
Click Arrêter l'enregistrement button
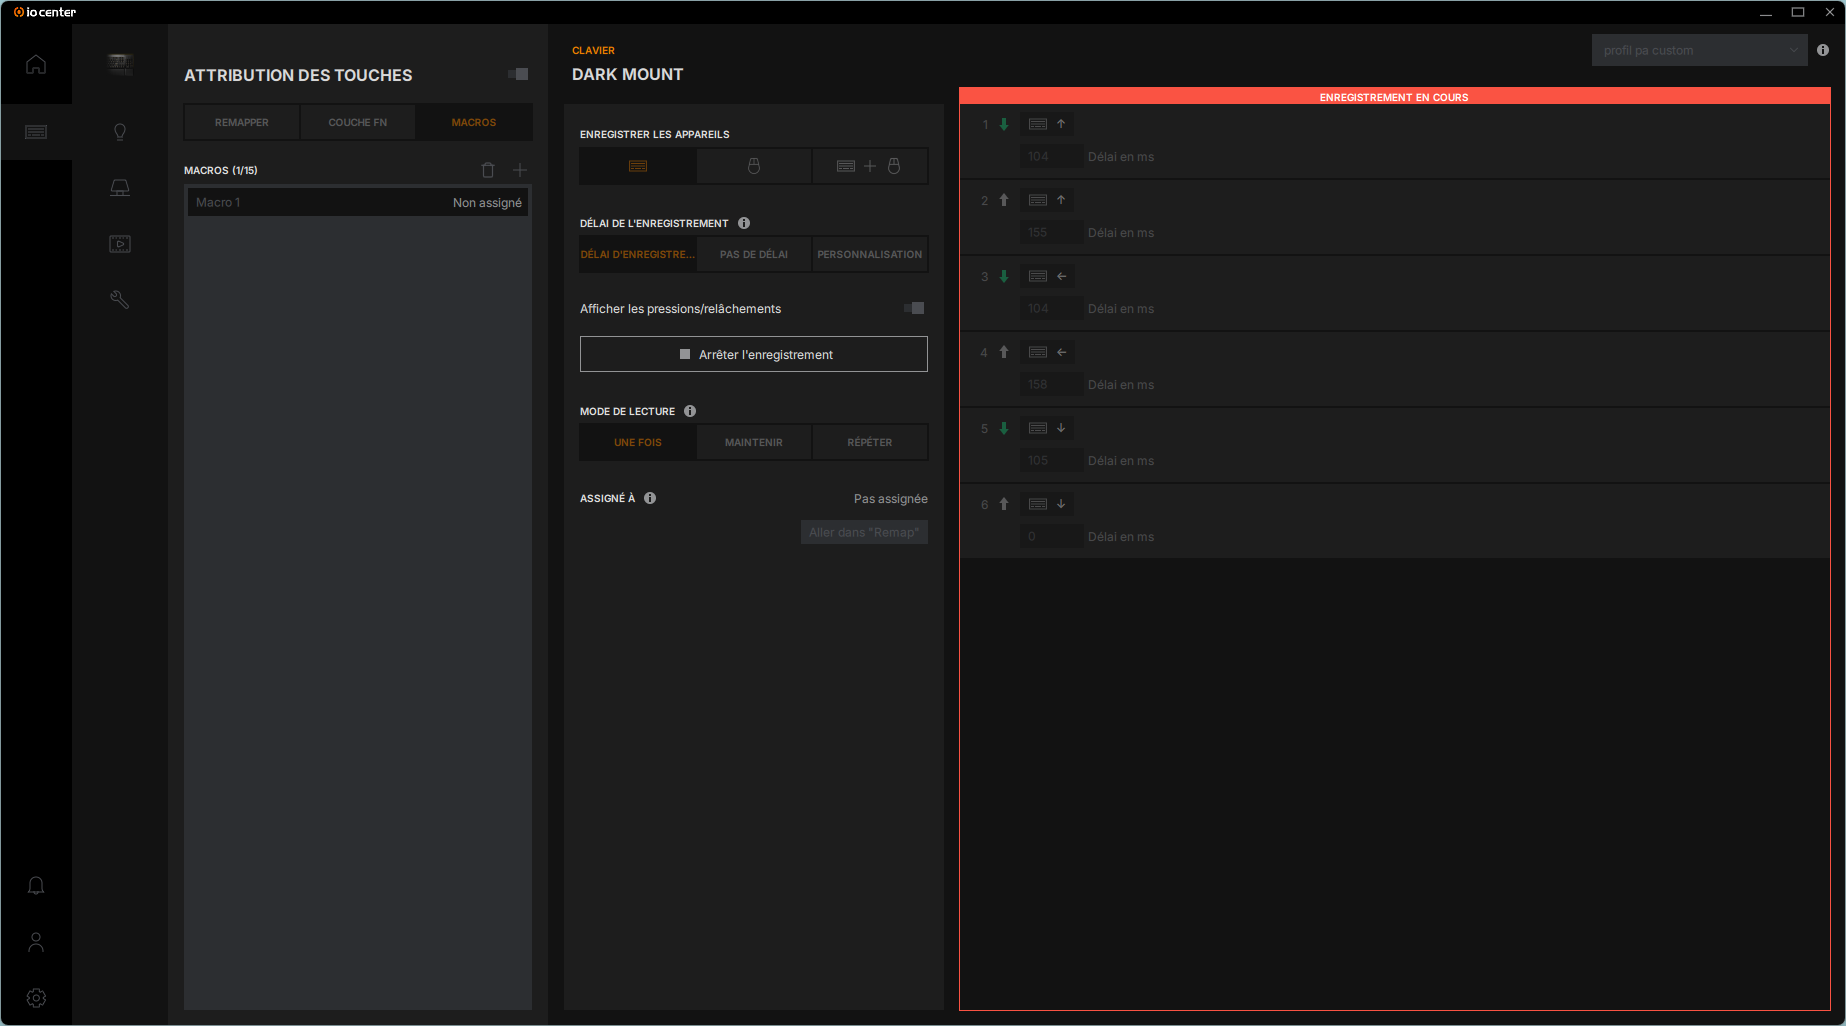click(x=754, y=354)
